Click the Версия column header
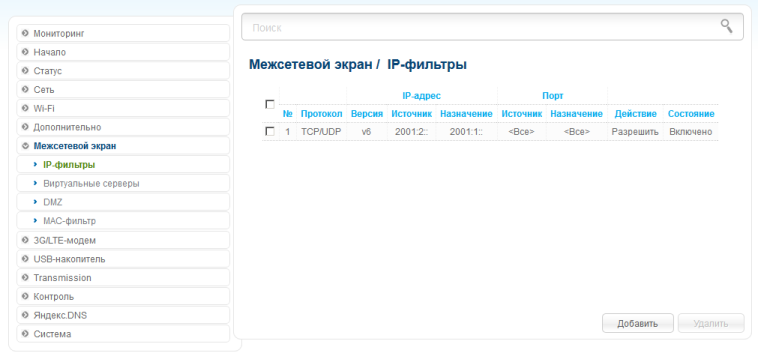The image size is (758, 362). [367, 114]
